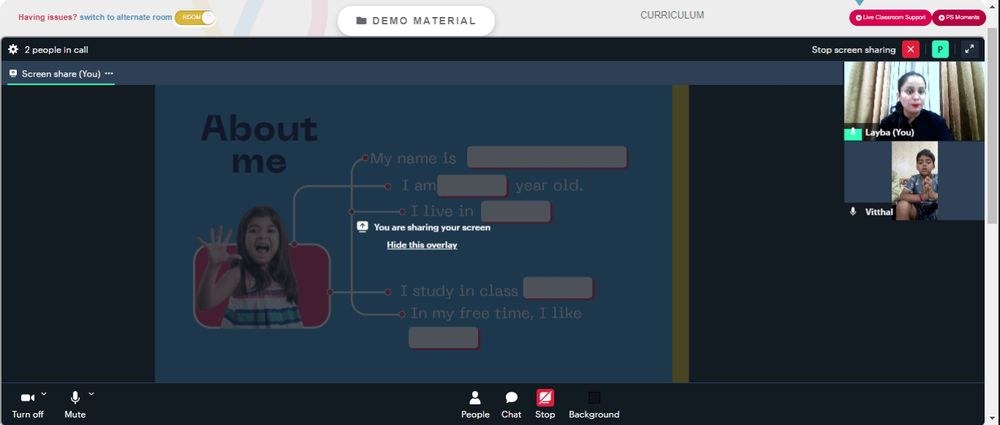
Task: Open the Chat panel
Action: (511, 405)
